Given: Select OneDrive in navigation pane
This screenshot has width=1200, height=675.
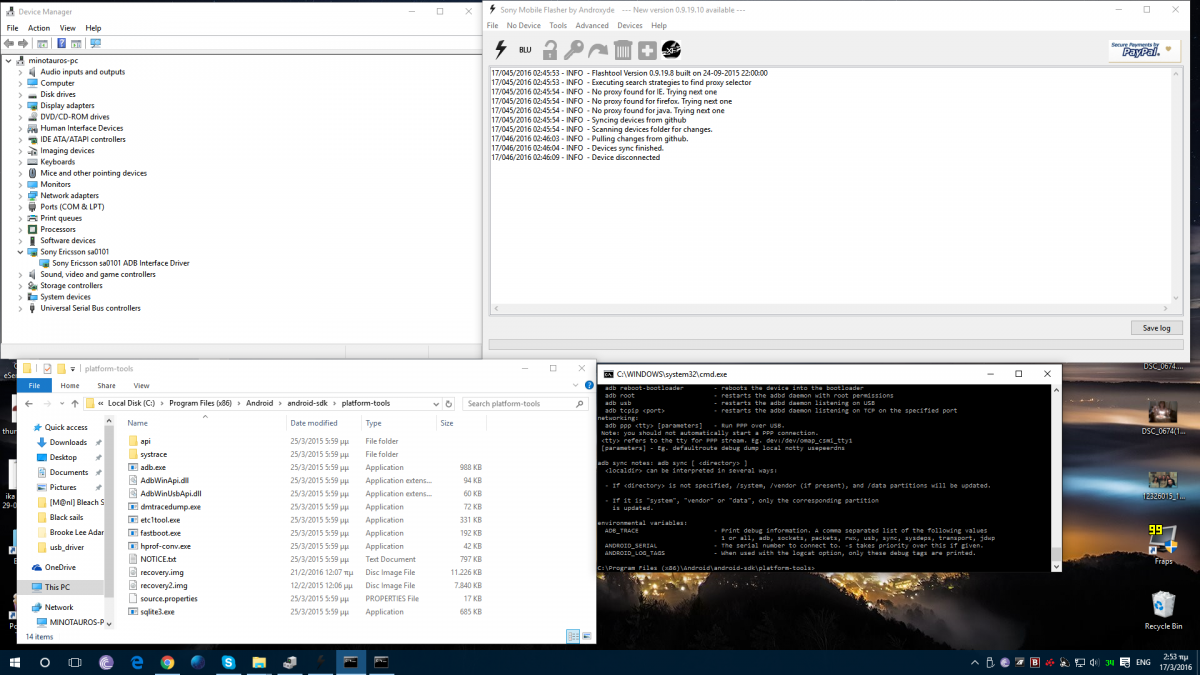Looking at the screenshot, I should 60,567.
